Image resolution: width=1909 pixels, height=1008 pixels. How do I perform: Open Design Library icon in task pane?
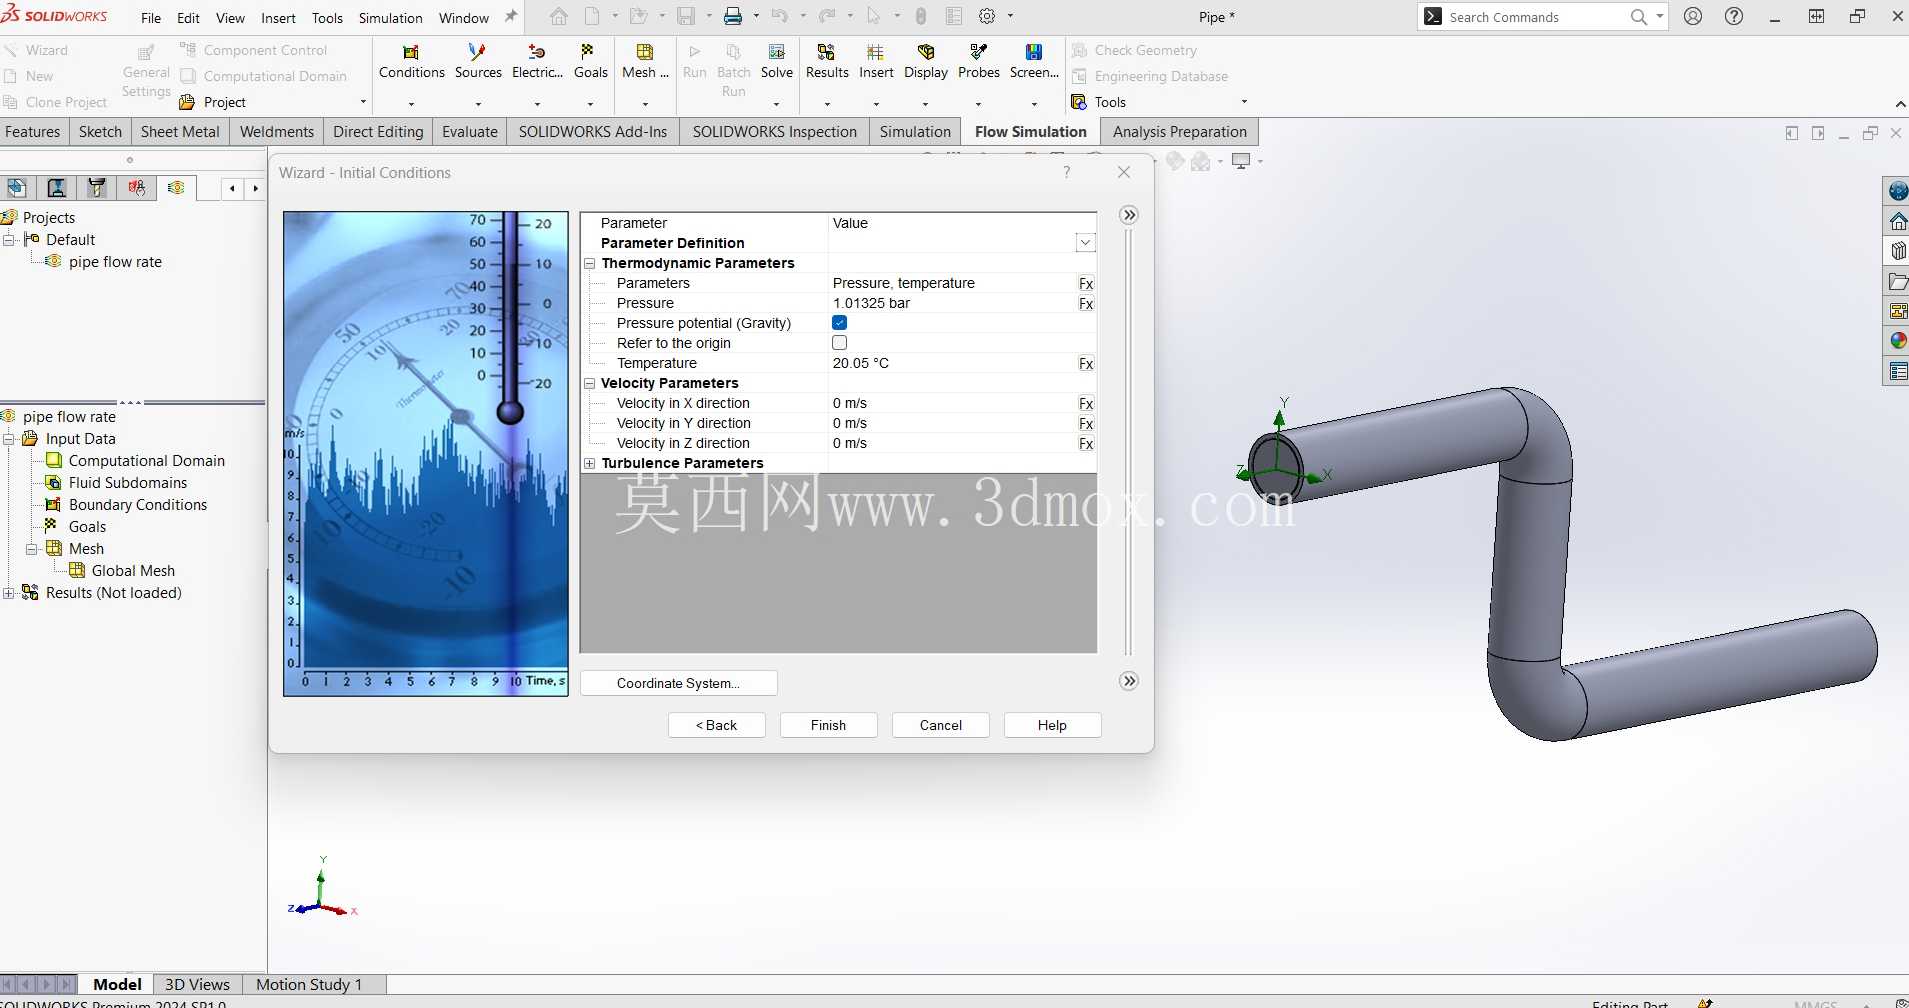[x=1898, y=251]
